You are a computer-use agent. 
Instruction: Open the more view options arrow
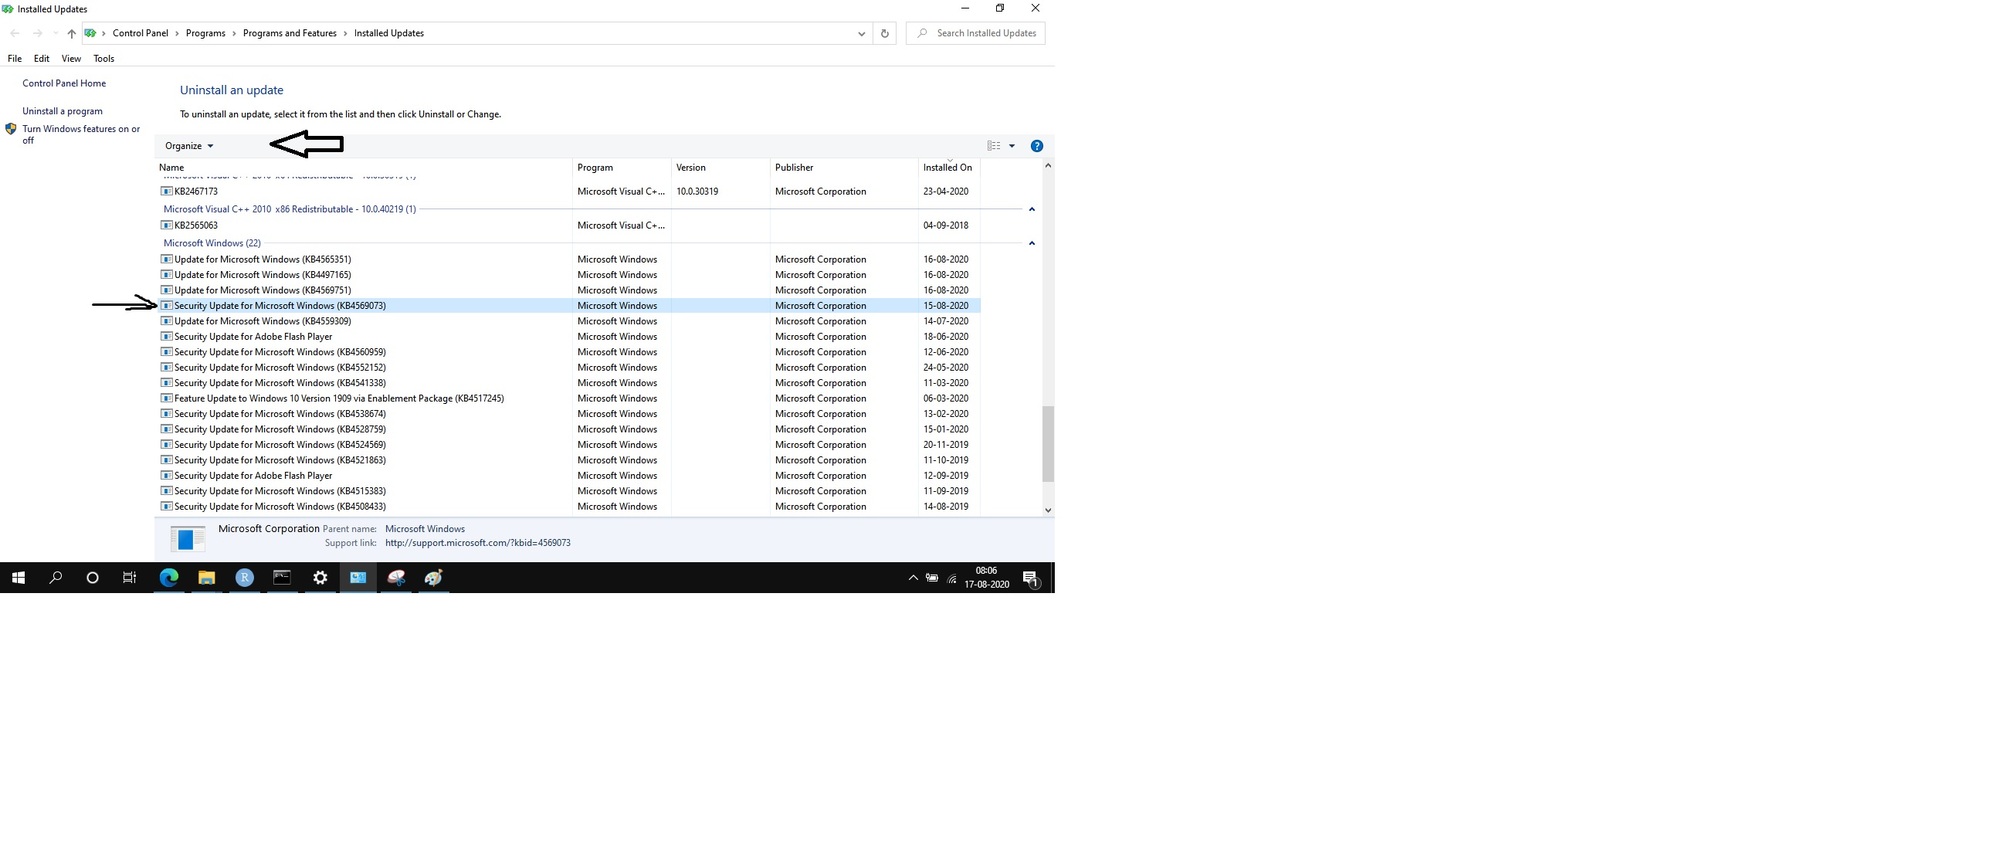pos(1012,146)
